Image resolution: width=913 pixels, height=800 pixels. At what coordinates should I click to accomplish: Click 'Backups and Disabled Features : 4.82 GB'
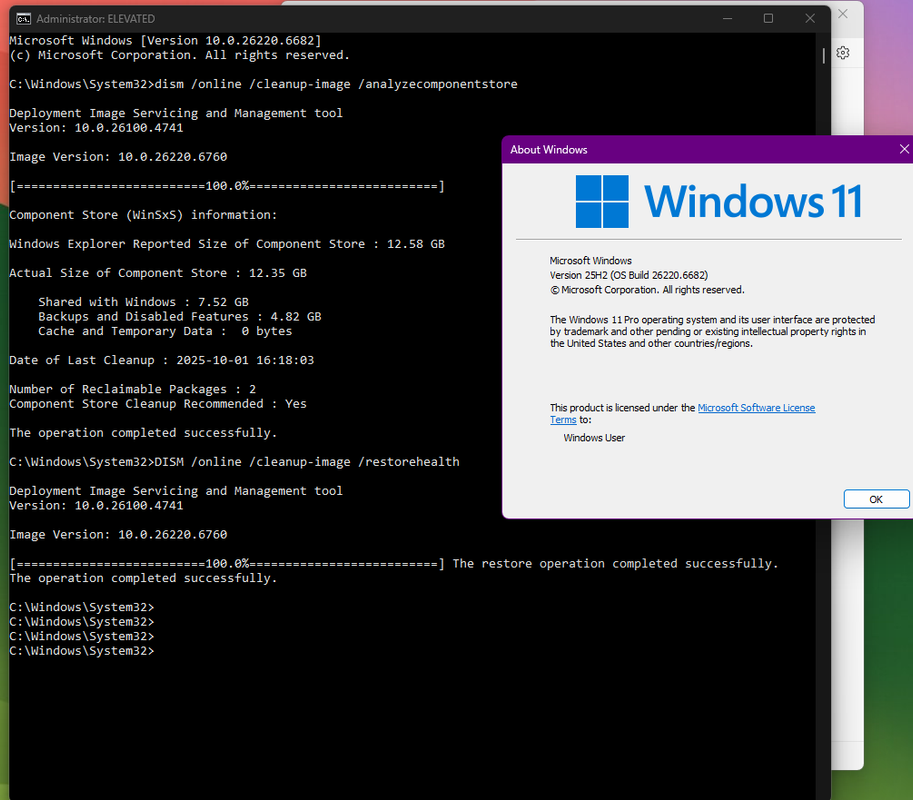tap(180, 317)
